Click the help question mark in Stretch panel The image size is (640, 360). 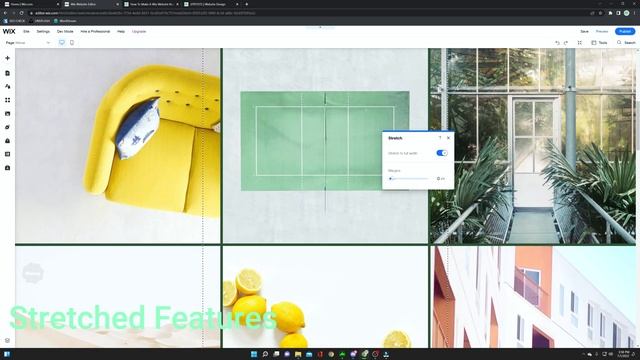440,138
